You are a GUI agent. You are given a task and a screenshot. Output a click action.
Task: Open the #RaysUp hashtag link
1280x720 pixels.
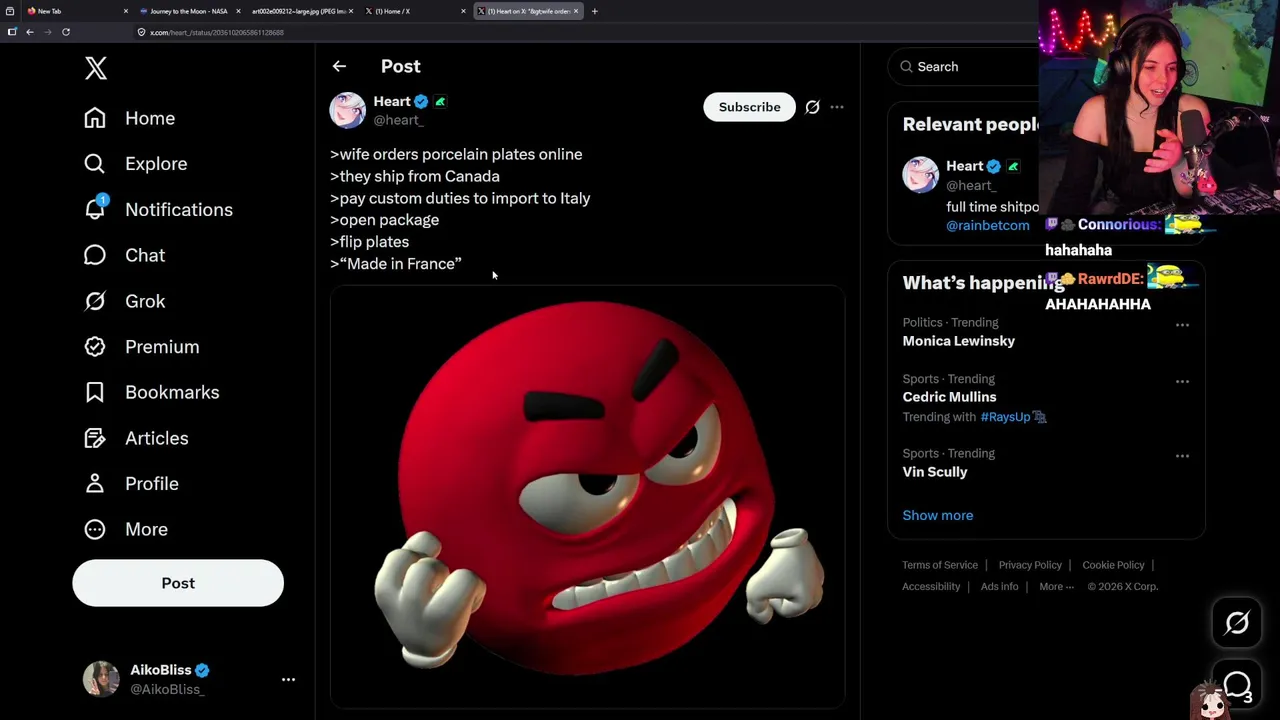click(1005, 417)
